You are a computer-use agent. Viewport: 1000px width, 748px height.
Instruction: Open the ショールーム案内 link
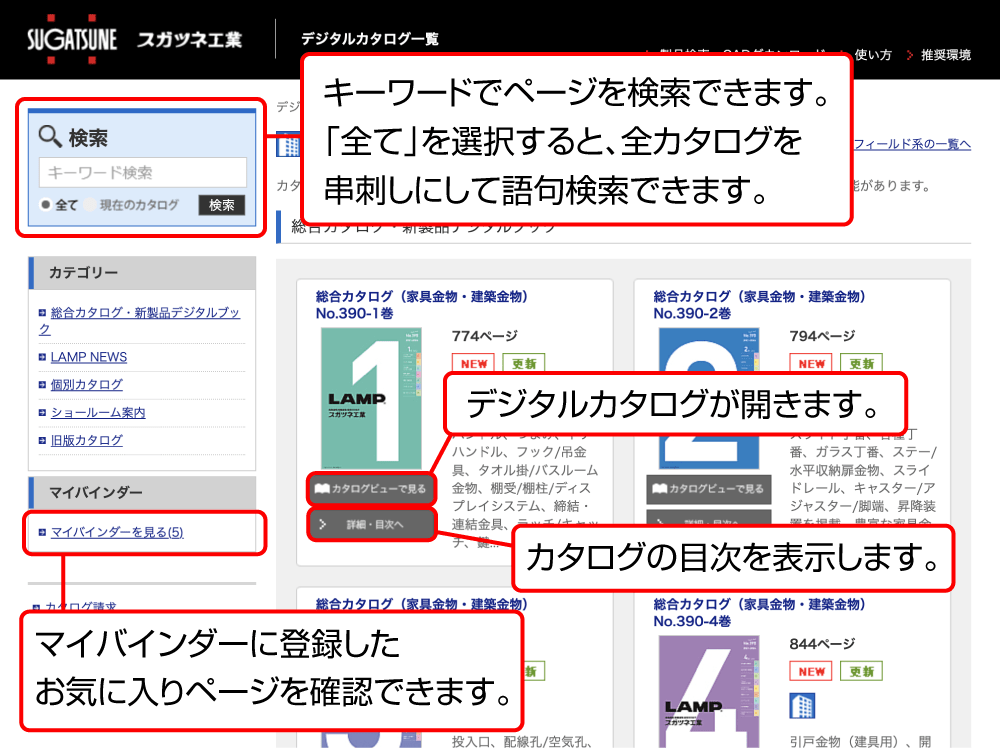[98, 413]
